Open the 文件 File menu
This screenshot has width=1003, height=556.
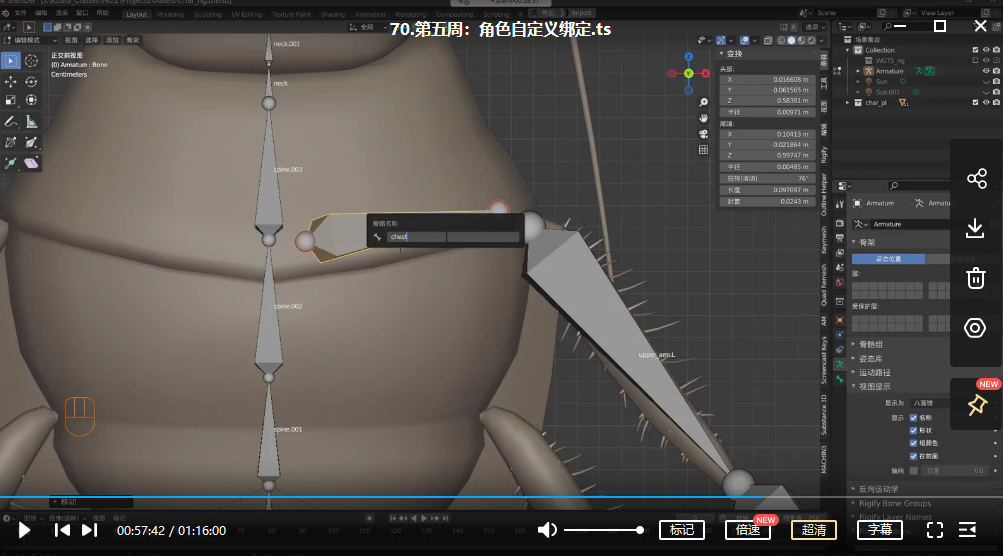point(21,13)
